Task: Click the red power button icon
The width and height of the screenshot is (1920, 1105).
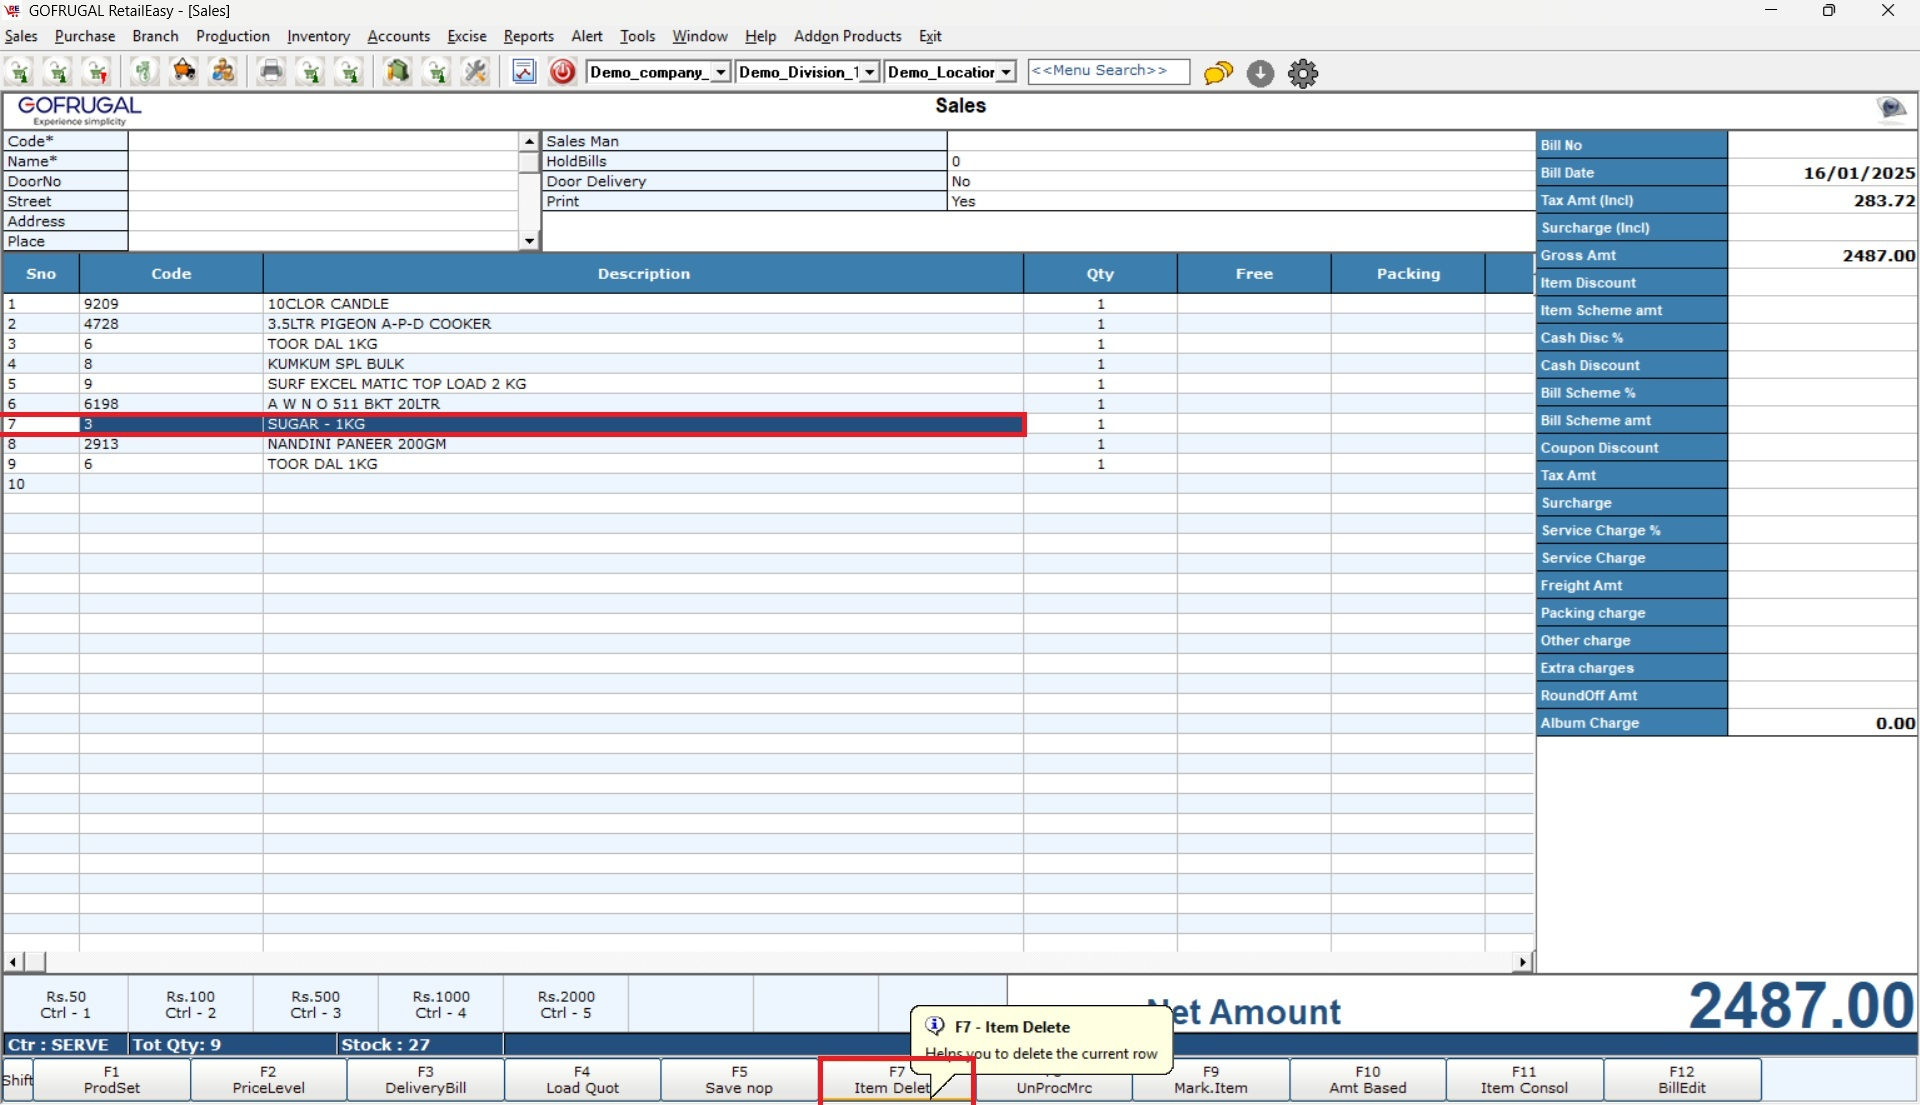Action: (x=563, y=72)
